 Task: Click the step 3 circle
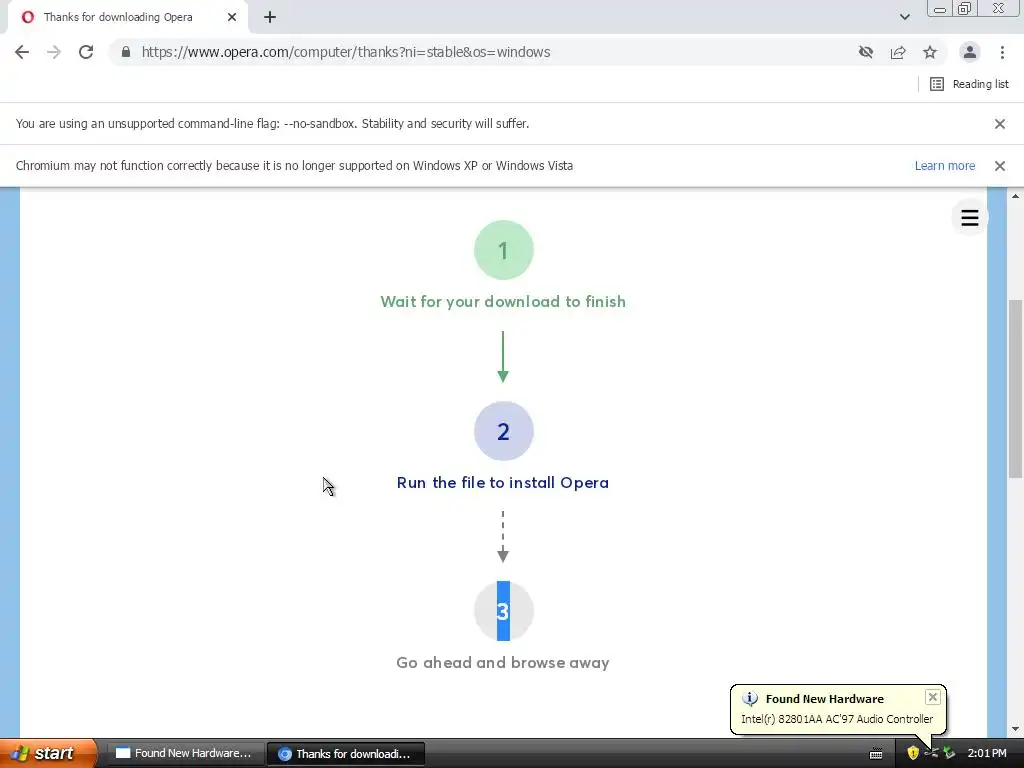504,611
